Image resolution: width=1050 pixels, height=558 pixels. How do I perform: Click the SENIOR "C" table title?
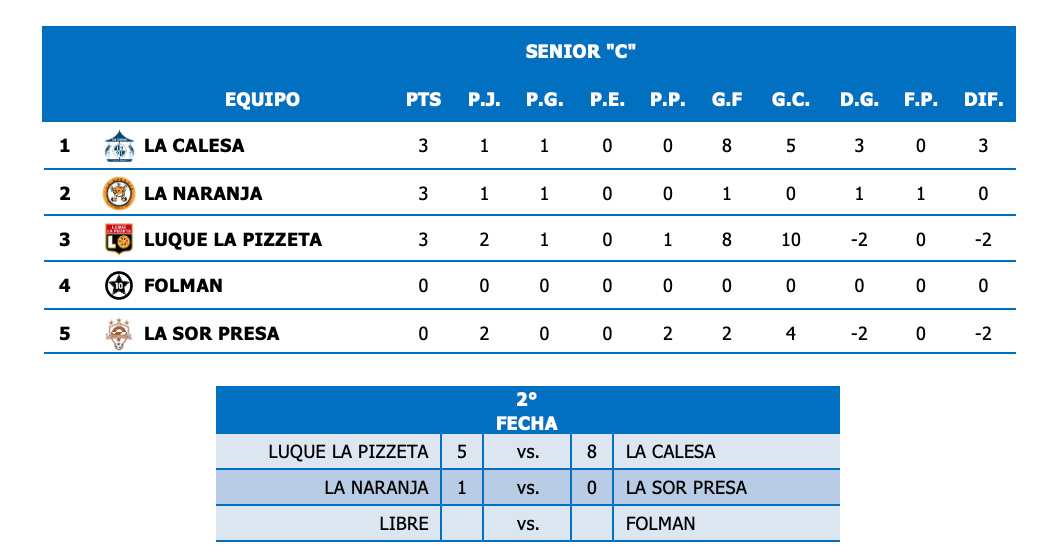click(581, 51)
